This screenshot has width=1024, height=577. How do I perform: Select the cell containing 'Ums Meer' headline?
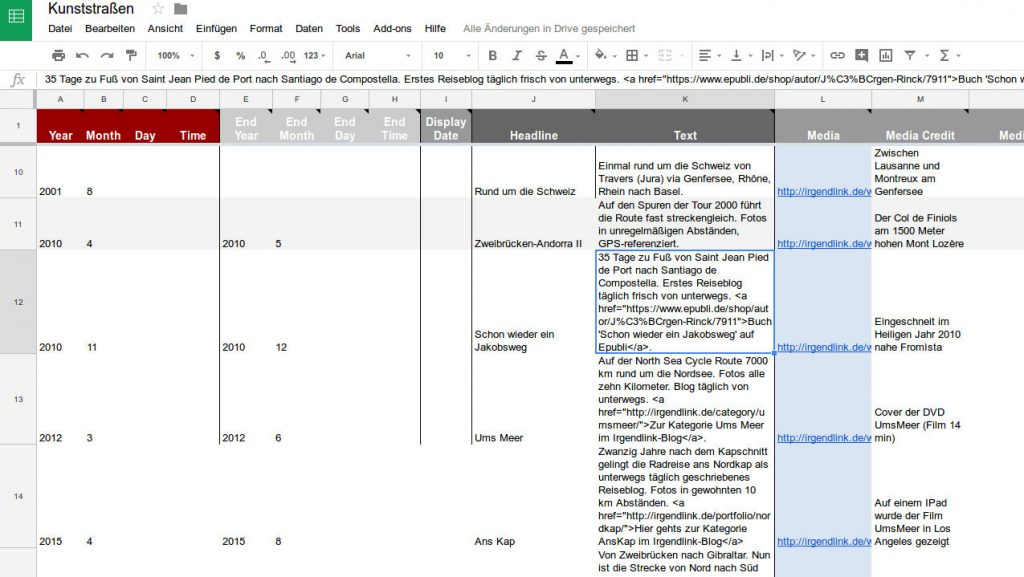pos(497,437)
